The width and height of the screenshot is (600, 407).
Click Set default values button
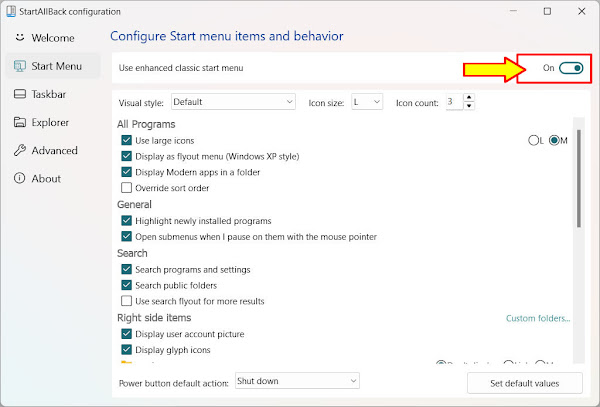coord(525,383)
